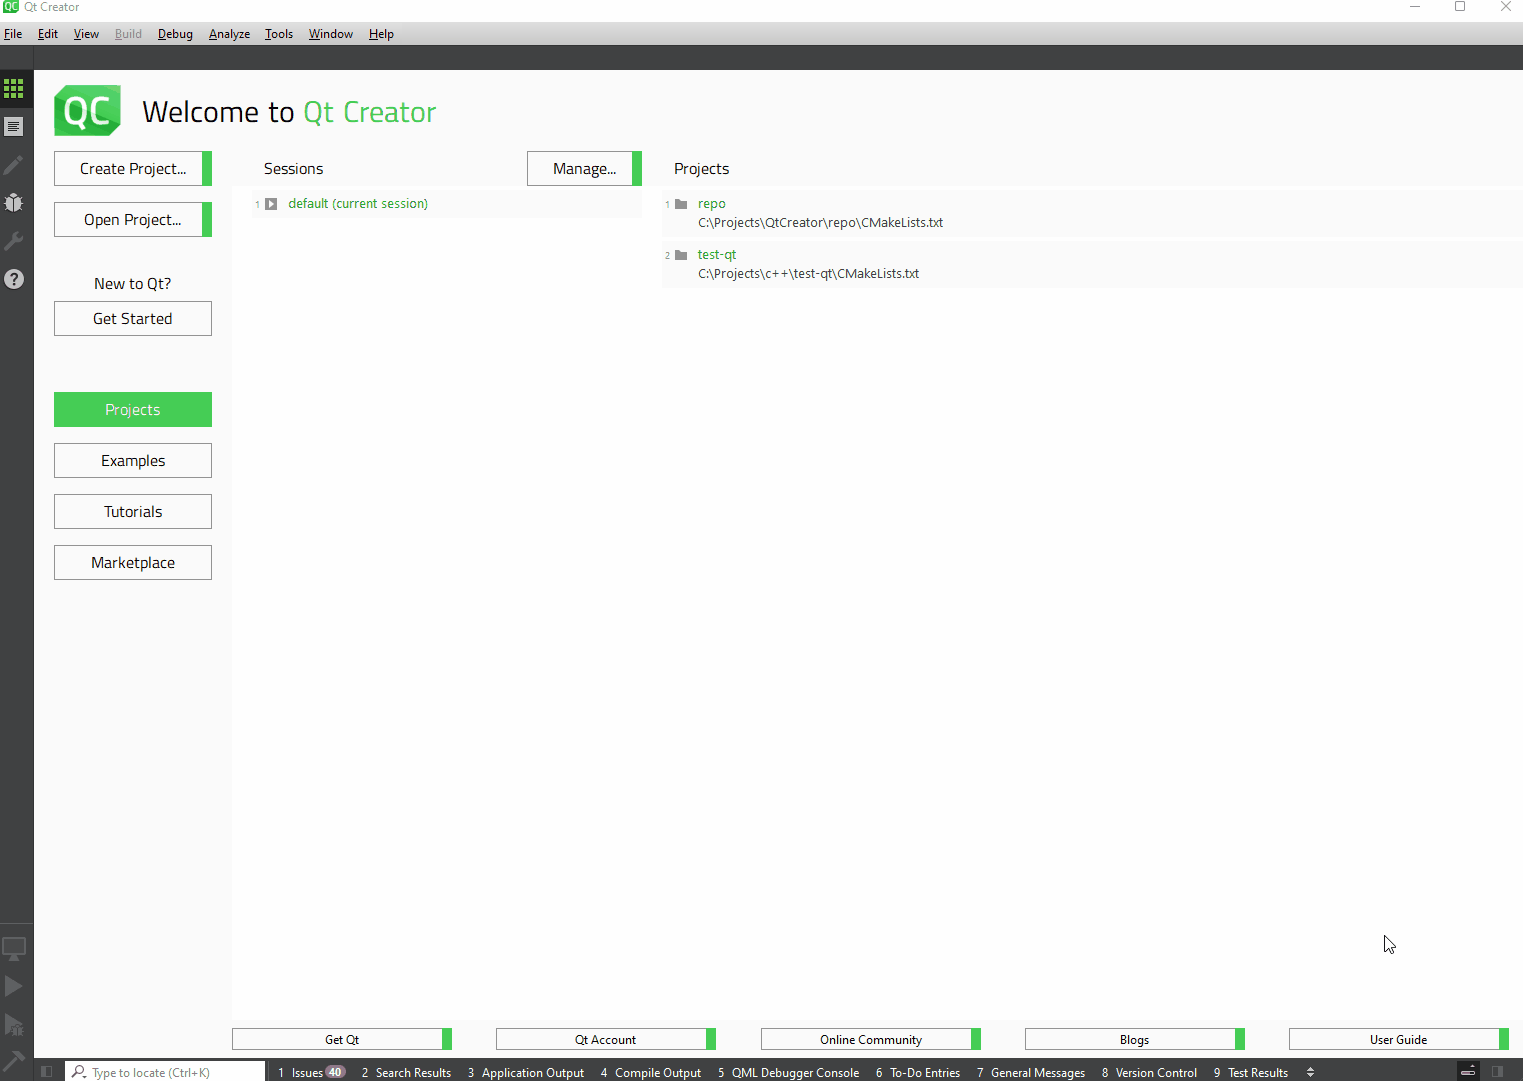1523x1081 pixels.
Task: Open the Welcome mode grid icon
Action: 15,88
